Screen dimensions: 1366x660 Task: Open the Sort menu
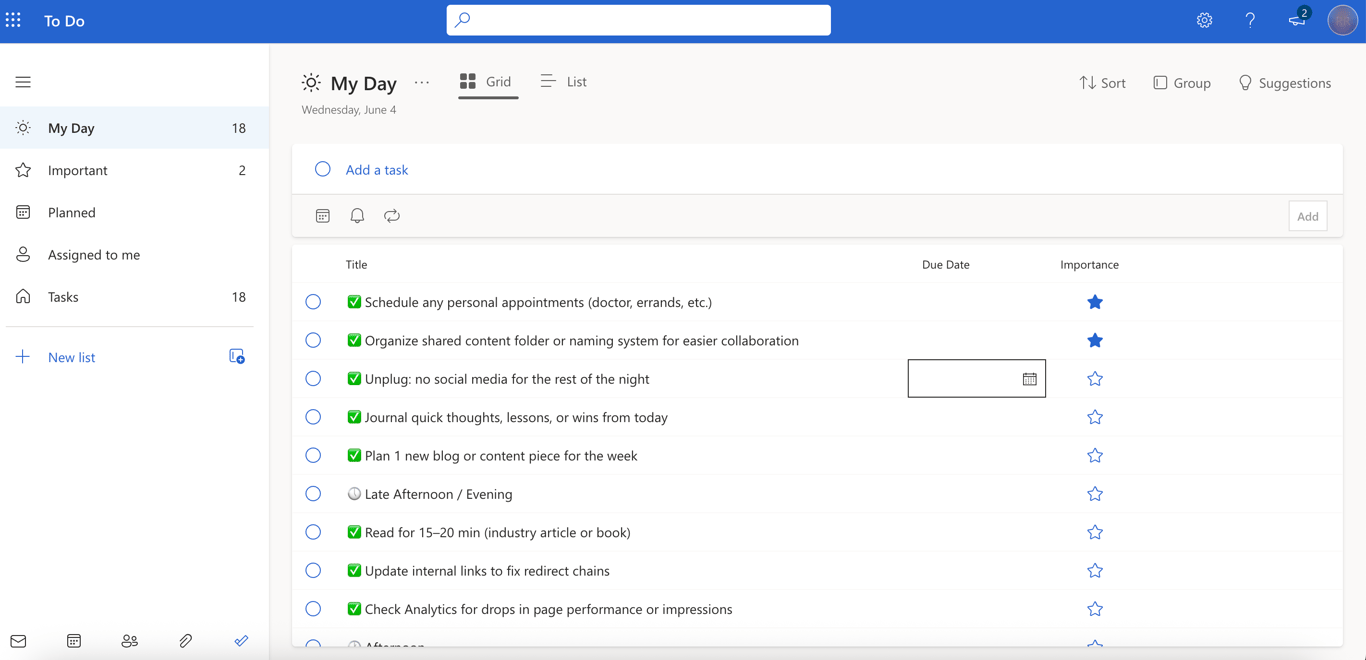pos(1102,82)
